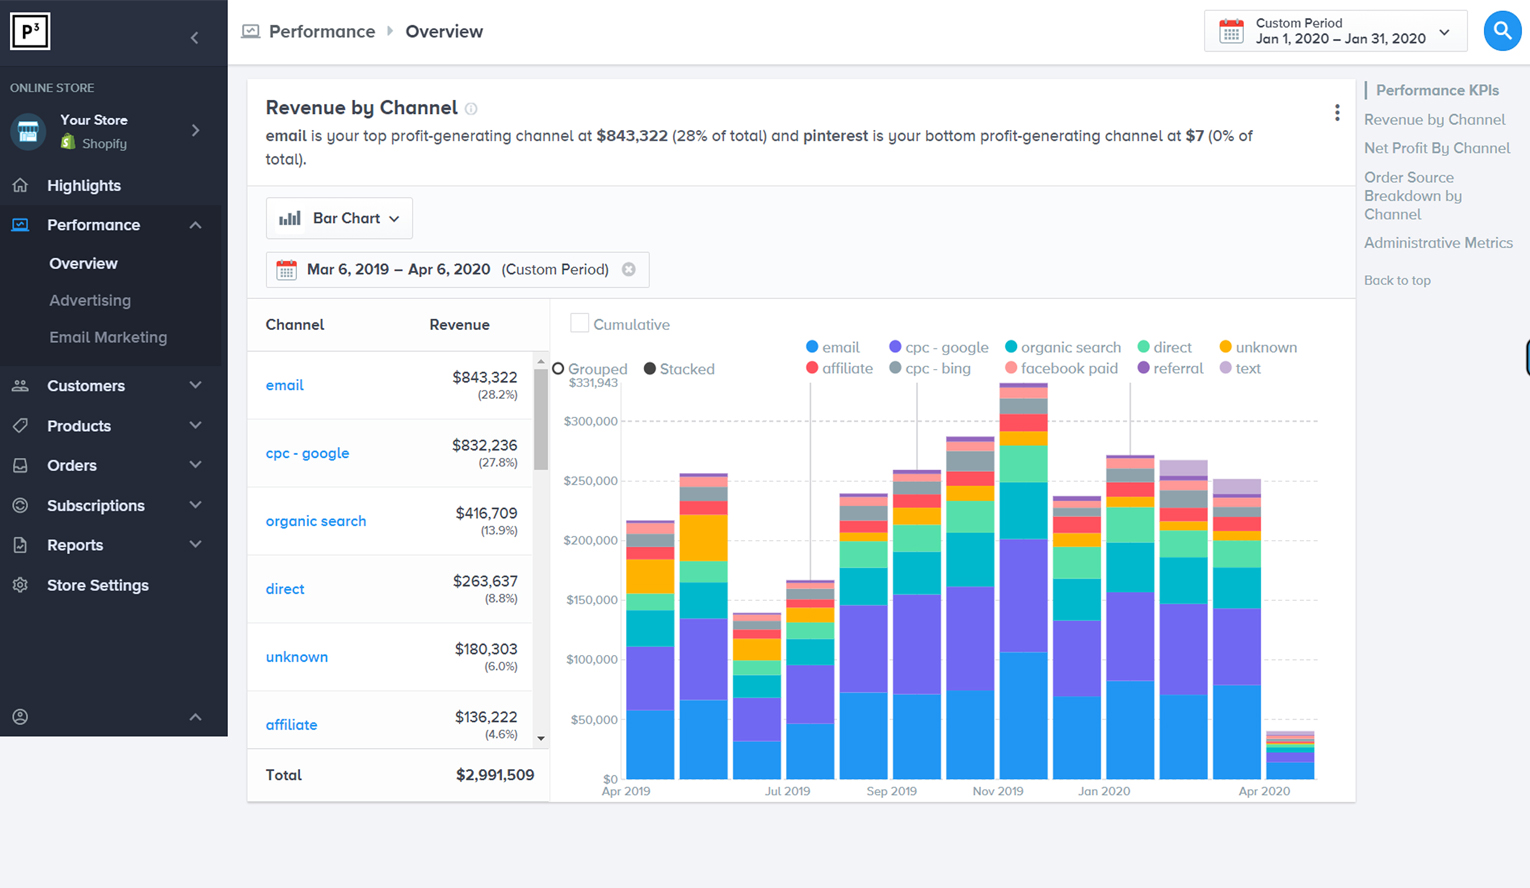This screenshot has width=1530, height=888.
Task: Open the Custom Period date range dropdown
Action: [1335, 31]
